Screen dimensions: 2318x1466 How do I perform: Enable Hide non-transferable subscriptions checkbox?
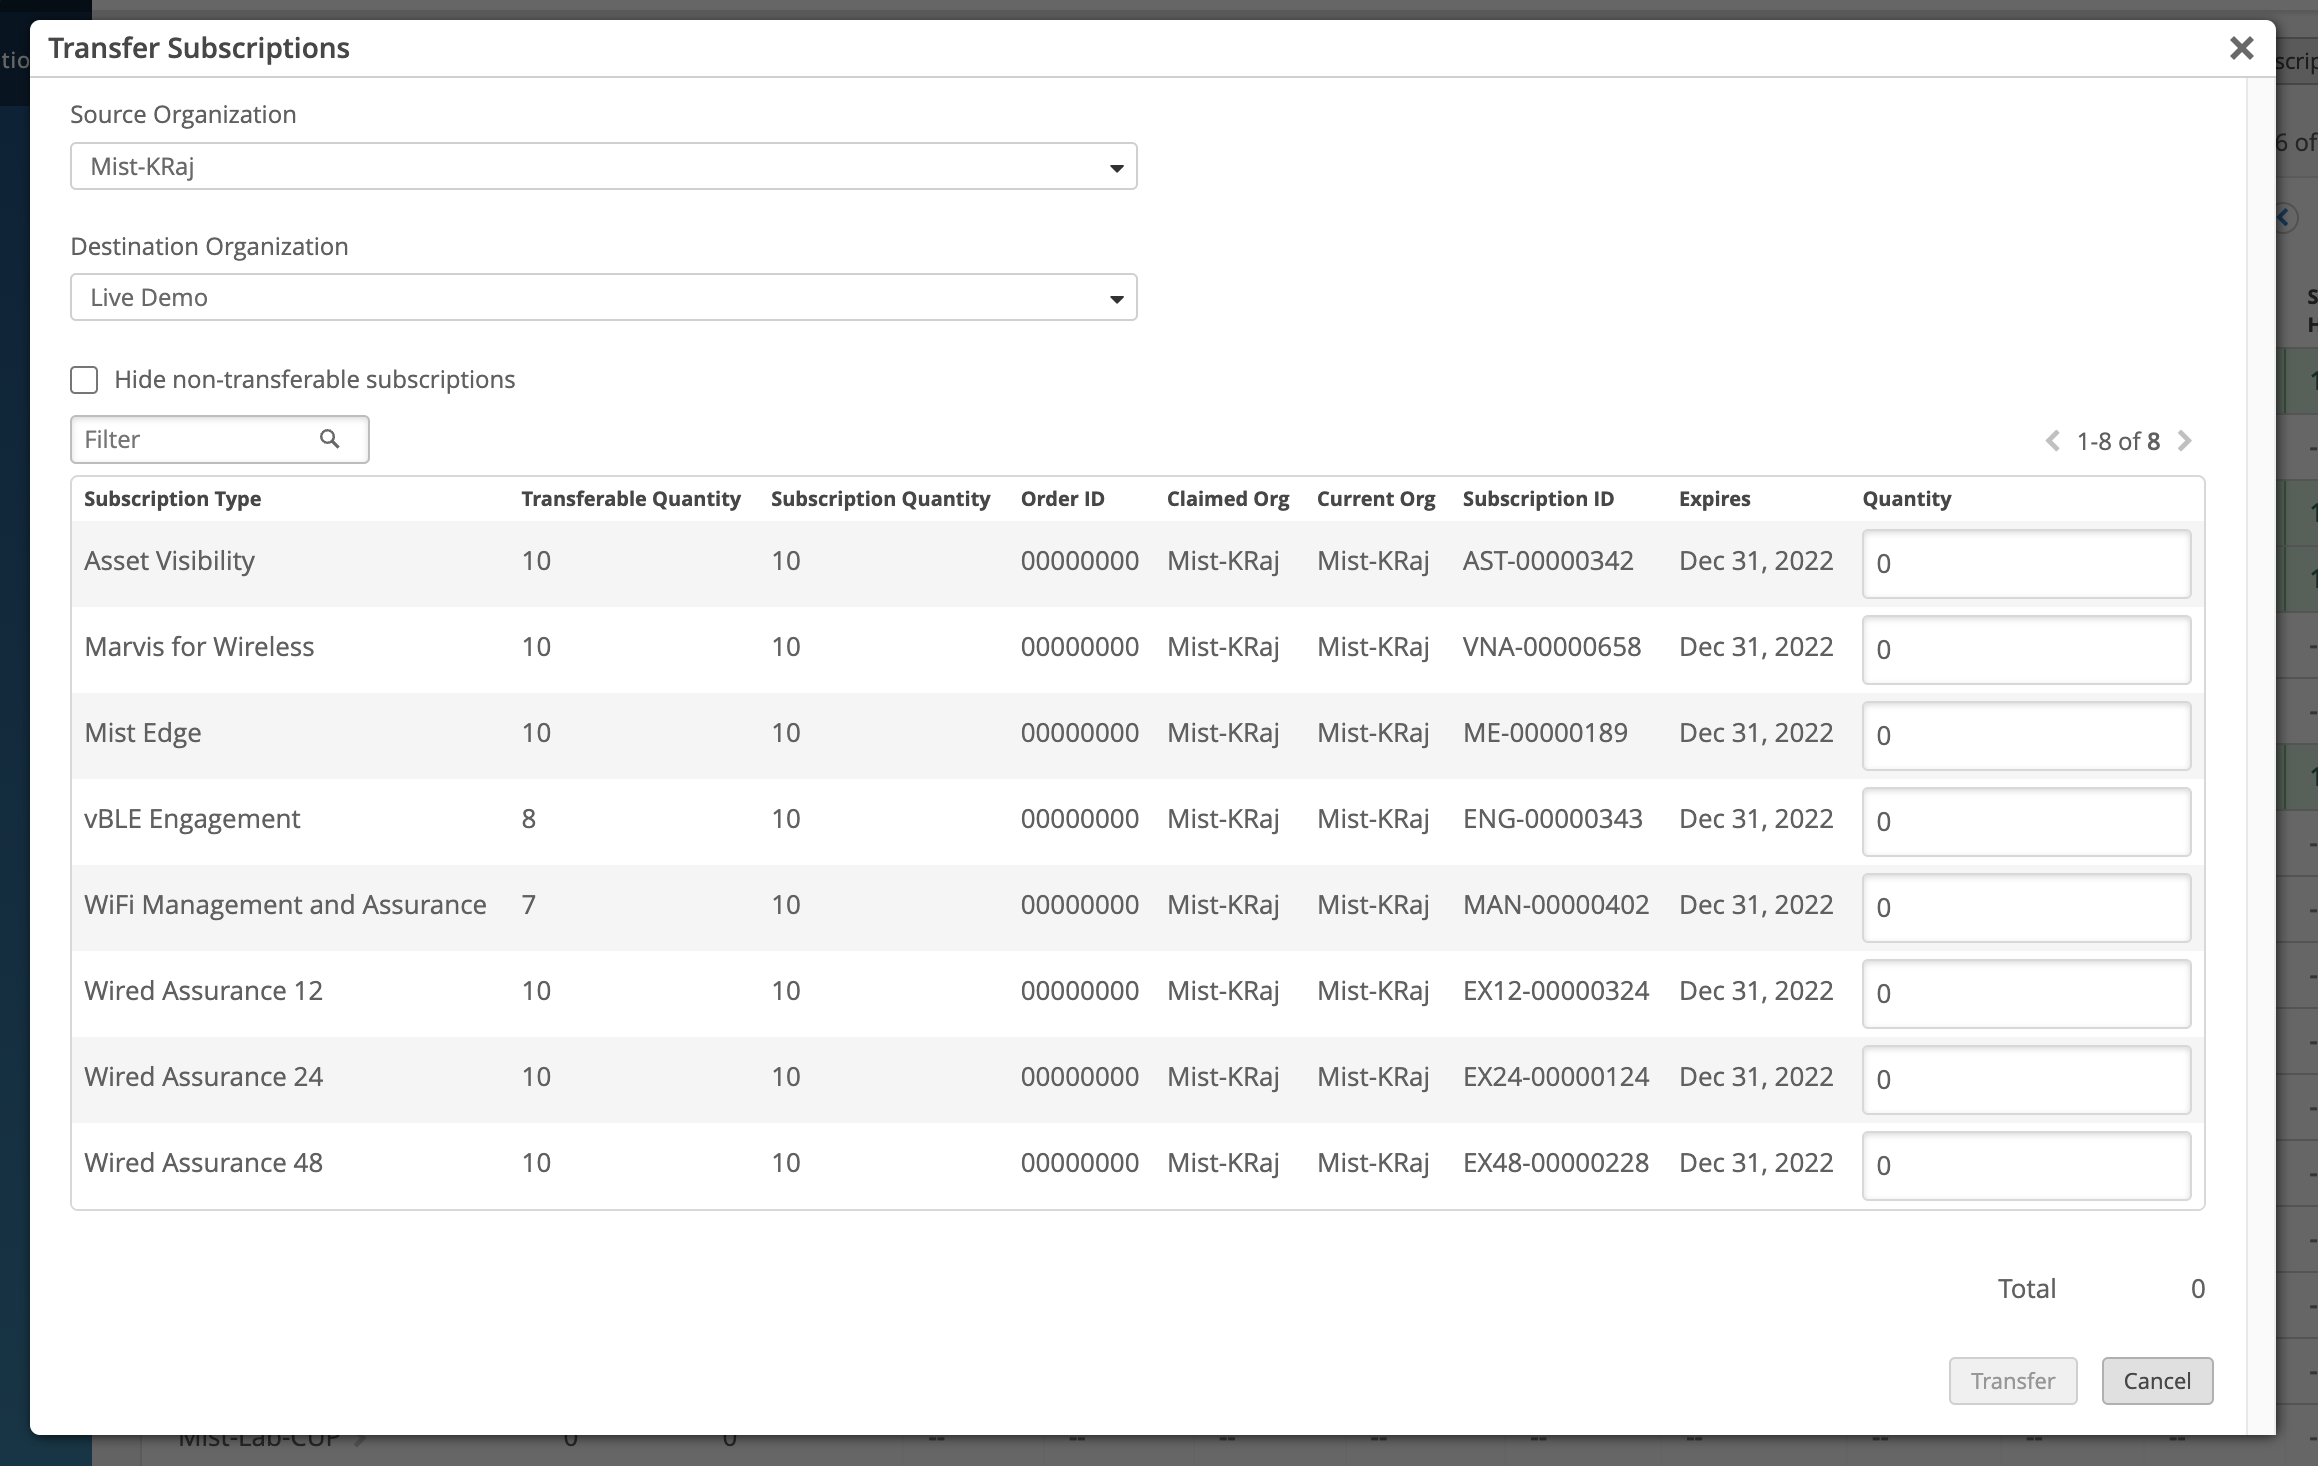pos(84,380)
